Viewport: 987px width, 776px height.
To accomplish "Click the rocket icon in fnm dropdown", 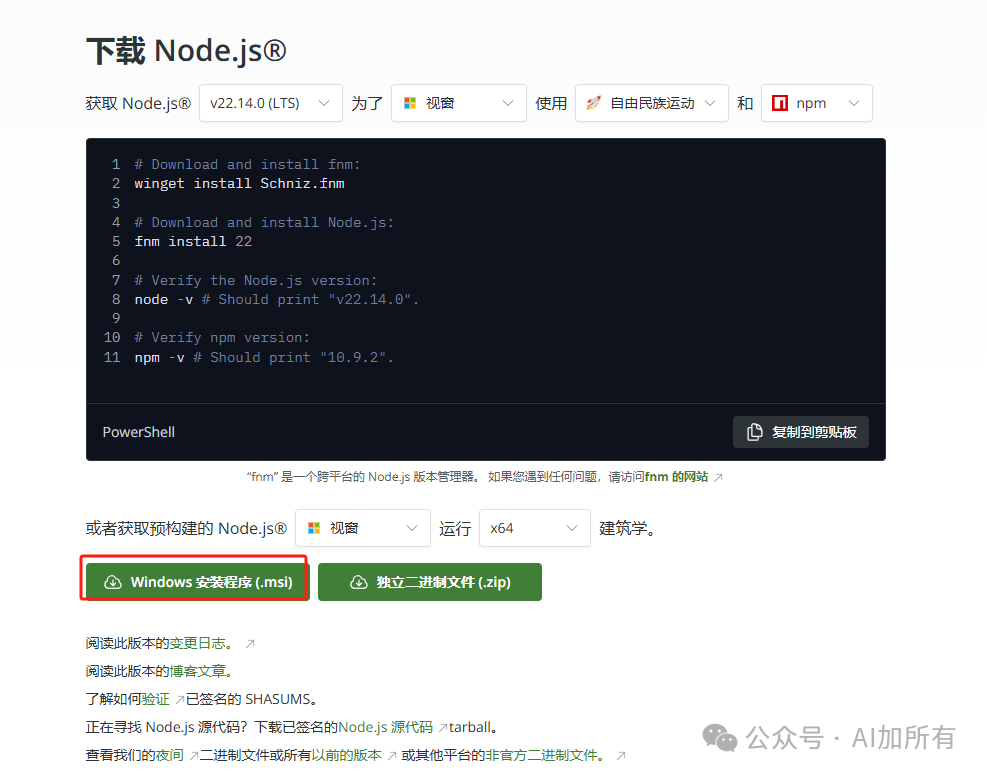I will [x=593, y=103].
